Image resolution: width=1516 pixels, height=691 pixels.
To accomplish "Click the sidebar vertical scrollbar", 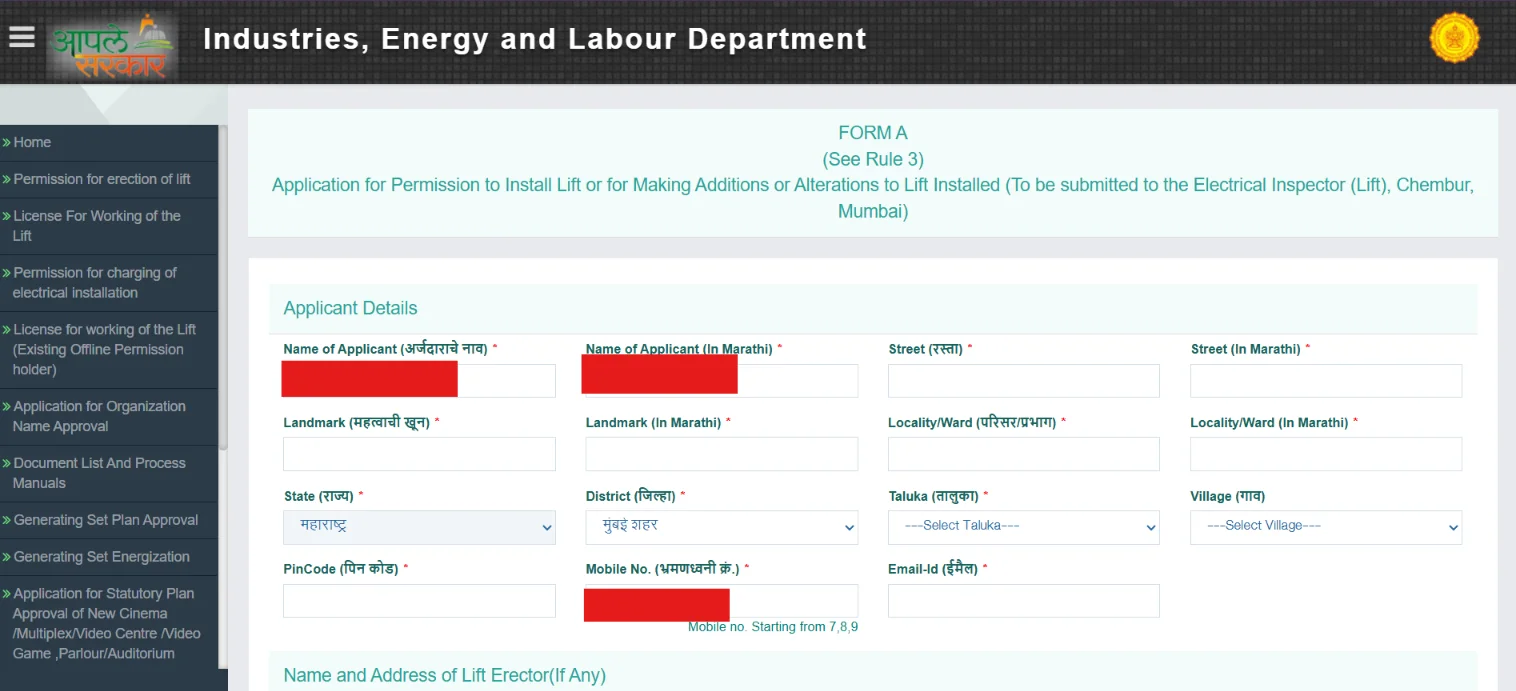I will pos(223,287).
